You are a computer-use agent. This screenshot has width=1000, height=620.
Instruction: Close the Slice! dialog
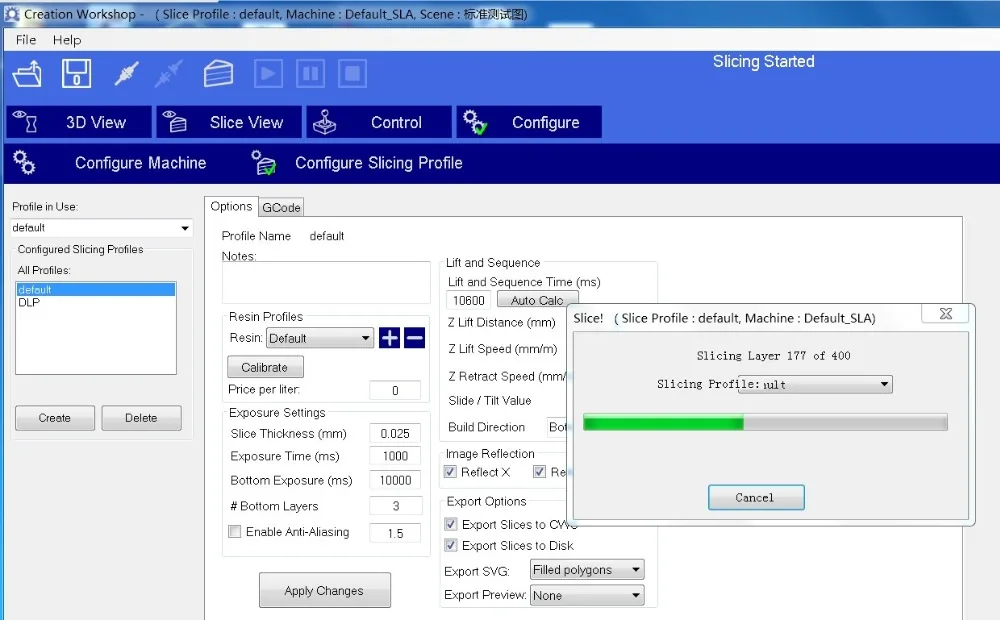pos(946,313)
